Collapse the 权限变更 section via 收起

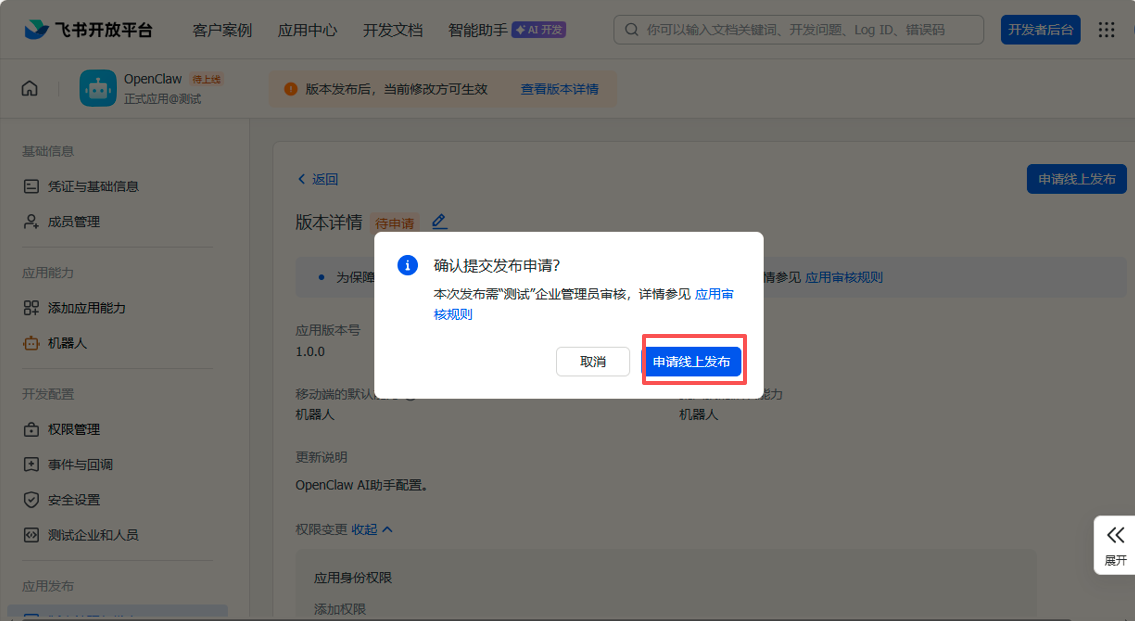[x=367, y=529]
